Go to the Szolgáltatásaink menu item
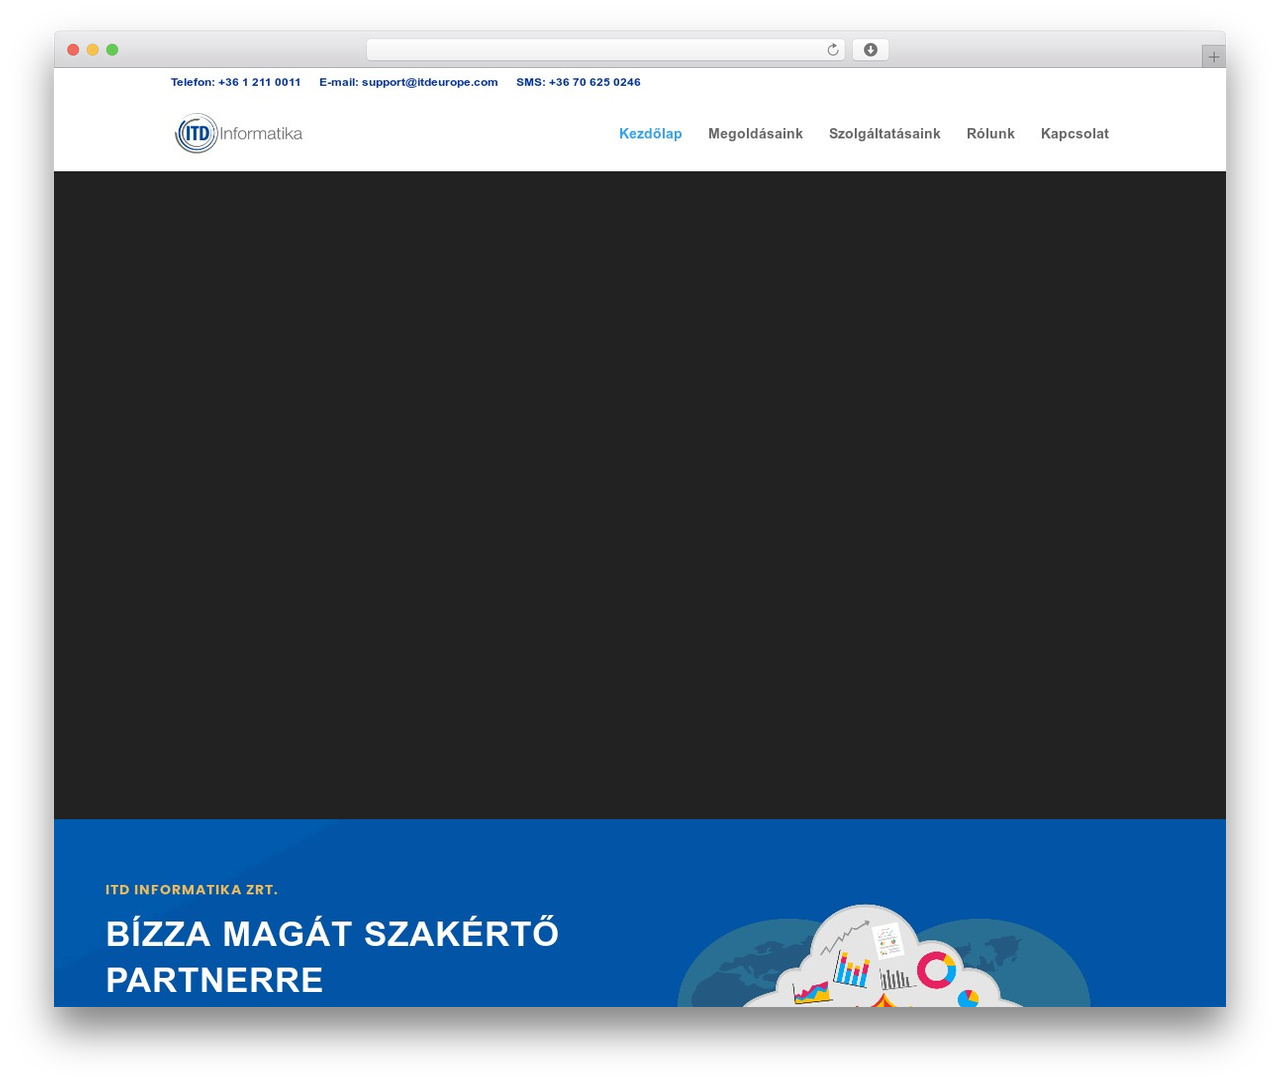This screenshot has width=1280, height=1084. [884, 134]
